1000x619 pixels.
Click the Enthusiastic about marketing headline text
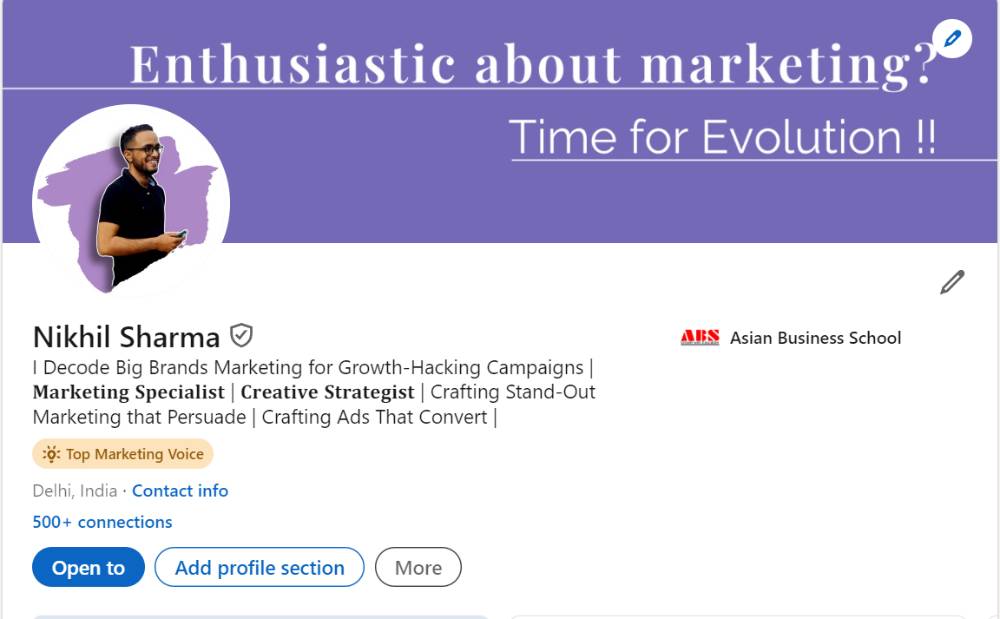coord(533,65)
